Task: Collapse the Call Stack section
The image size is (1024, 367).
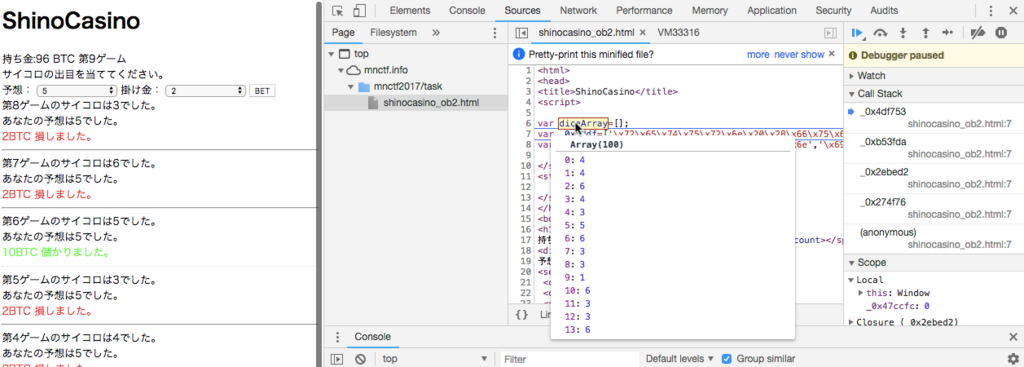Action: 852,93
